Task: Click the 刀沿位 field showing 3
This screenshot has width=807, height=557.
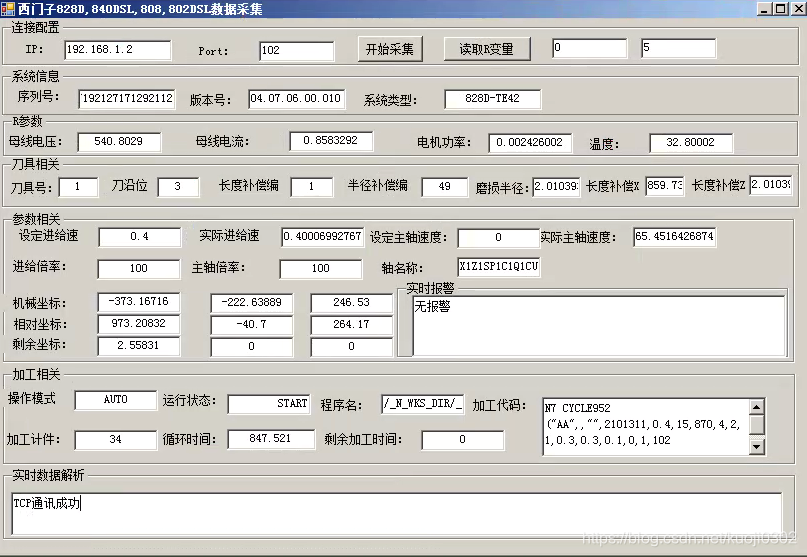Action: point(178,187)
